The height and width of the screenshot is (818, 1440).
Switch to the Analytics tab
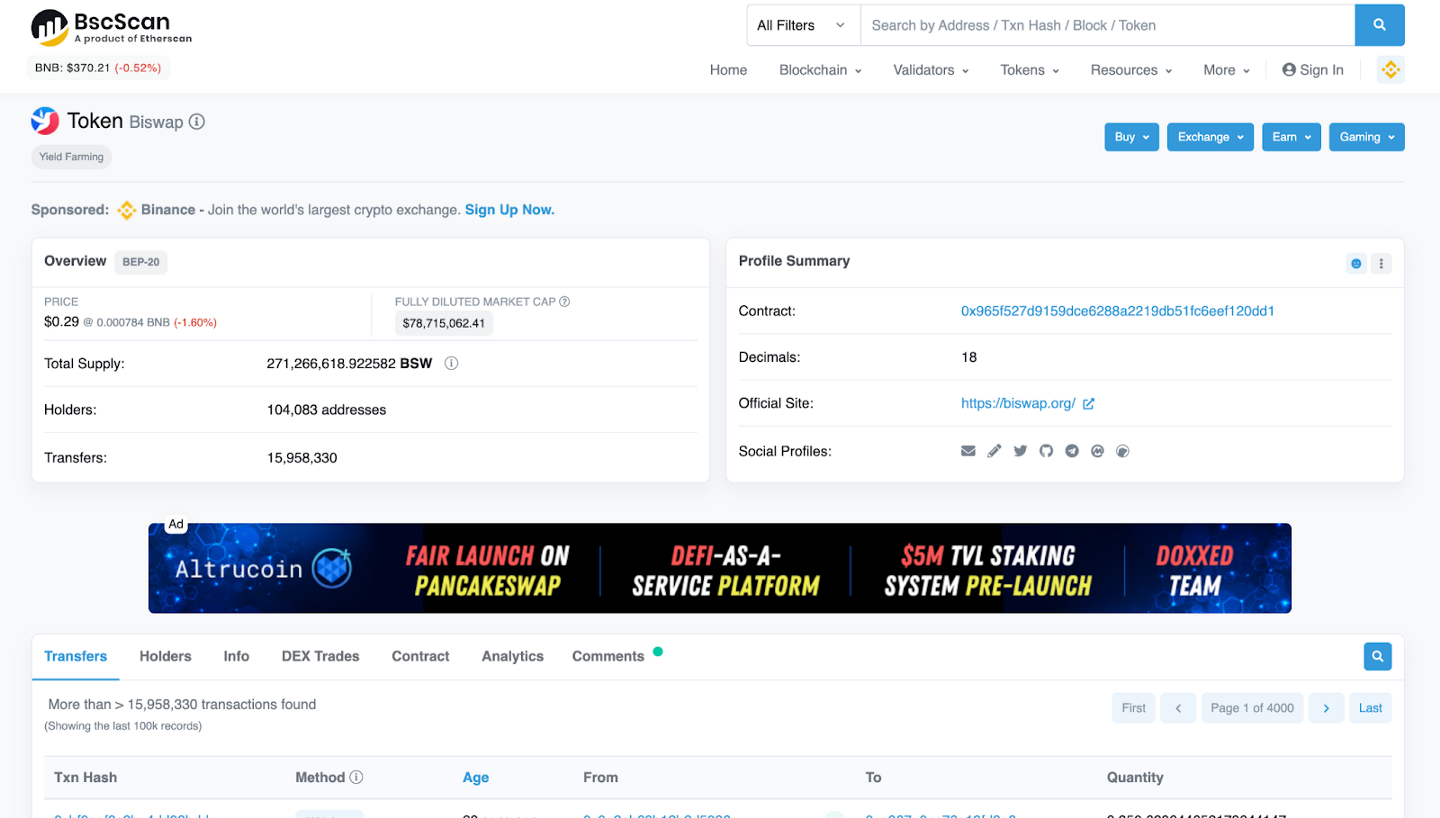[513, 656]
